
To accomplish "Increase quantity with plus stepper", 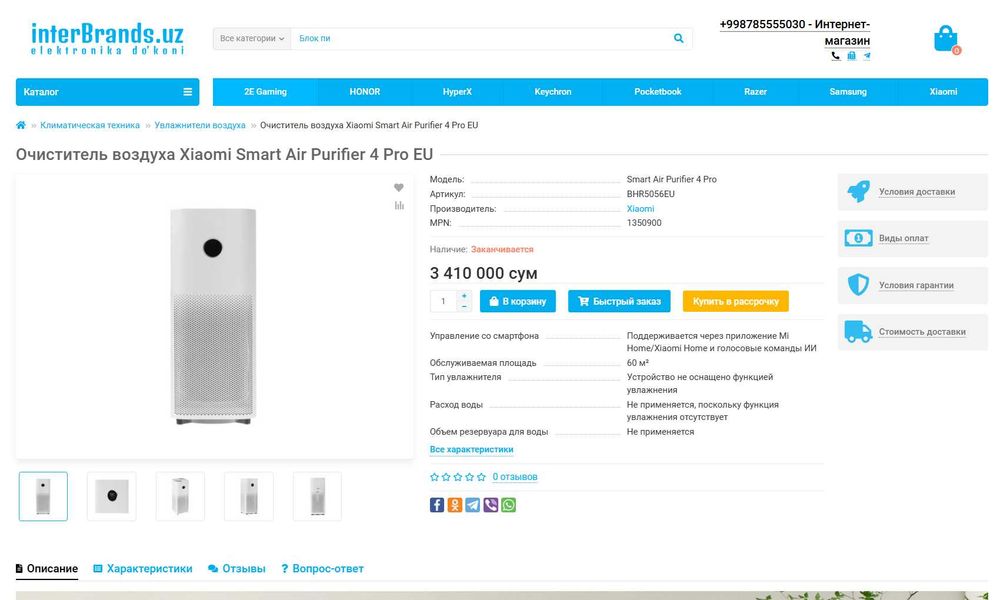I will click(x=464, y=296).
